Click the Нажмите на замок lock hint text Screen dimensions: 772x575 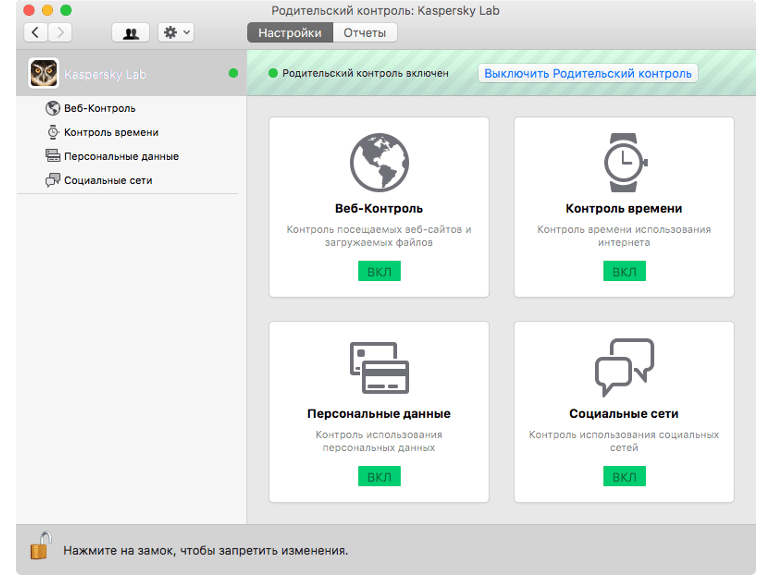click(x=205, y=550)
